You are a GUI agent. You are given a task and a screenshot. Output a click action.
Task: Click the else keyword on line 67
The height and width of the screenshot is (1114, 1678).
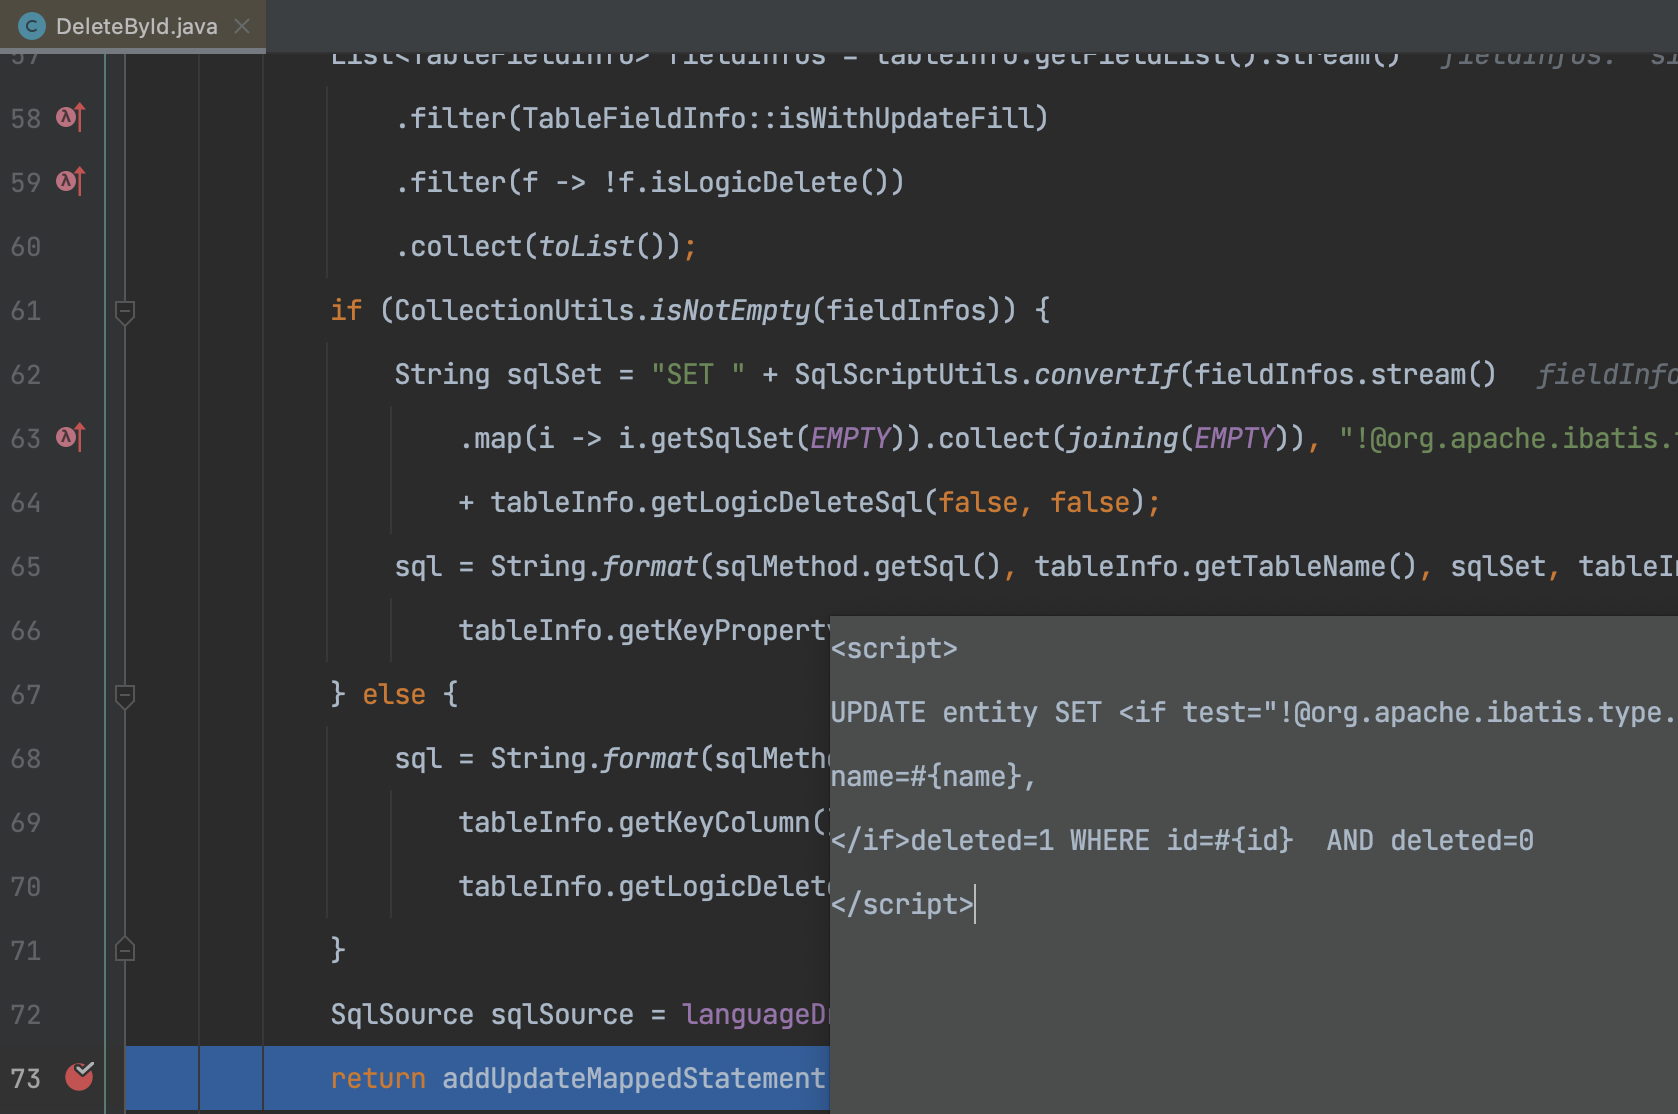(x=393, y=695)
